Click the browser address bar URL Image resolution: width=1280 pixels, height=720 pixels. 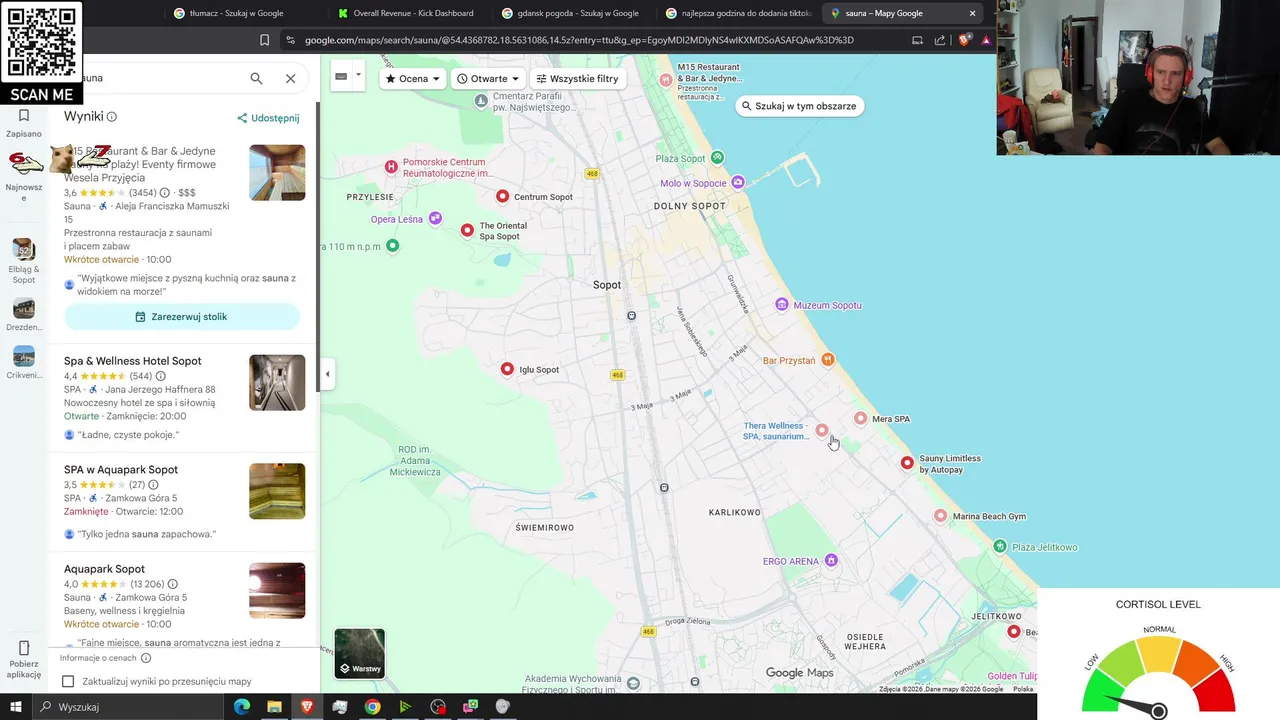tap(579, 40)
